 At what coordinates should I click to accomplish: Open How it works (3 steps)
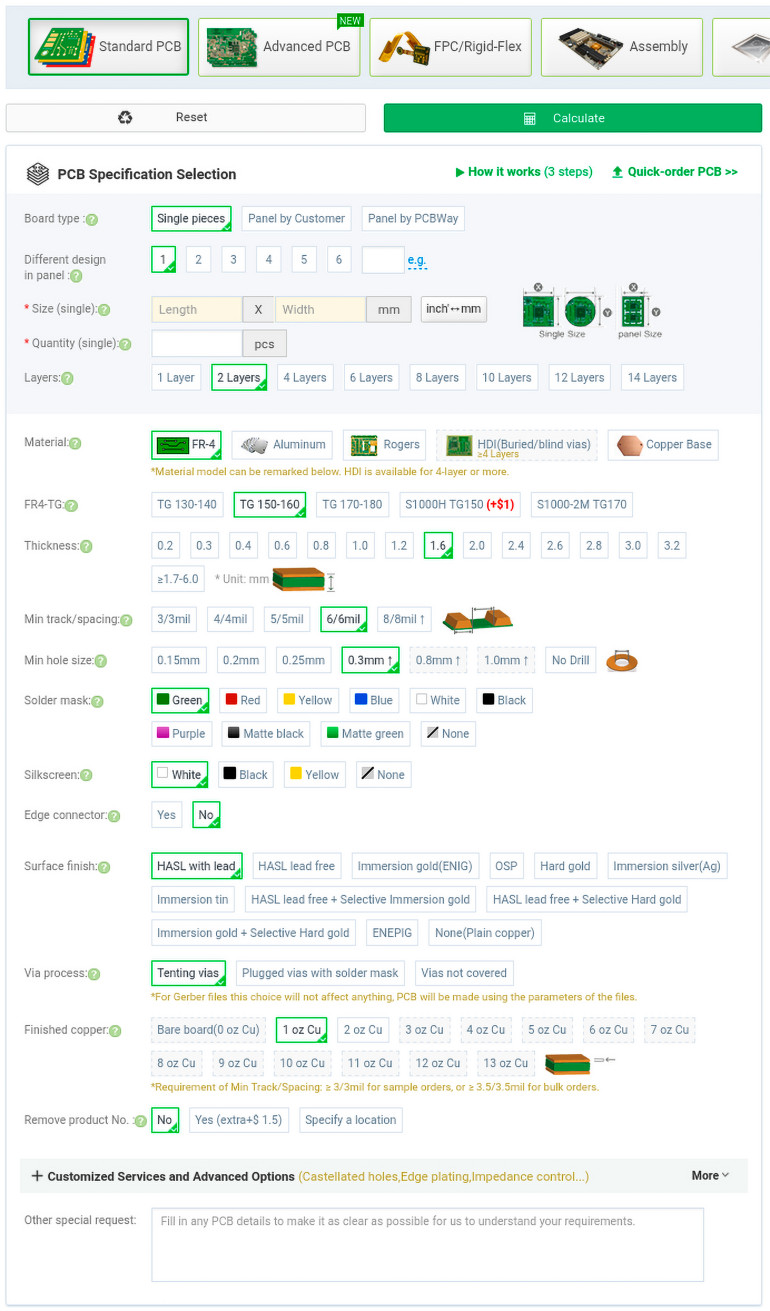524,172
